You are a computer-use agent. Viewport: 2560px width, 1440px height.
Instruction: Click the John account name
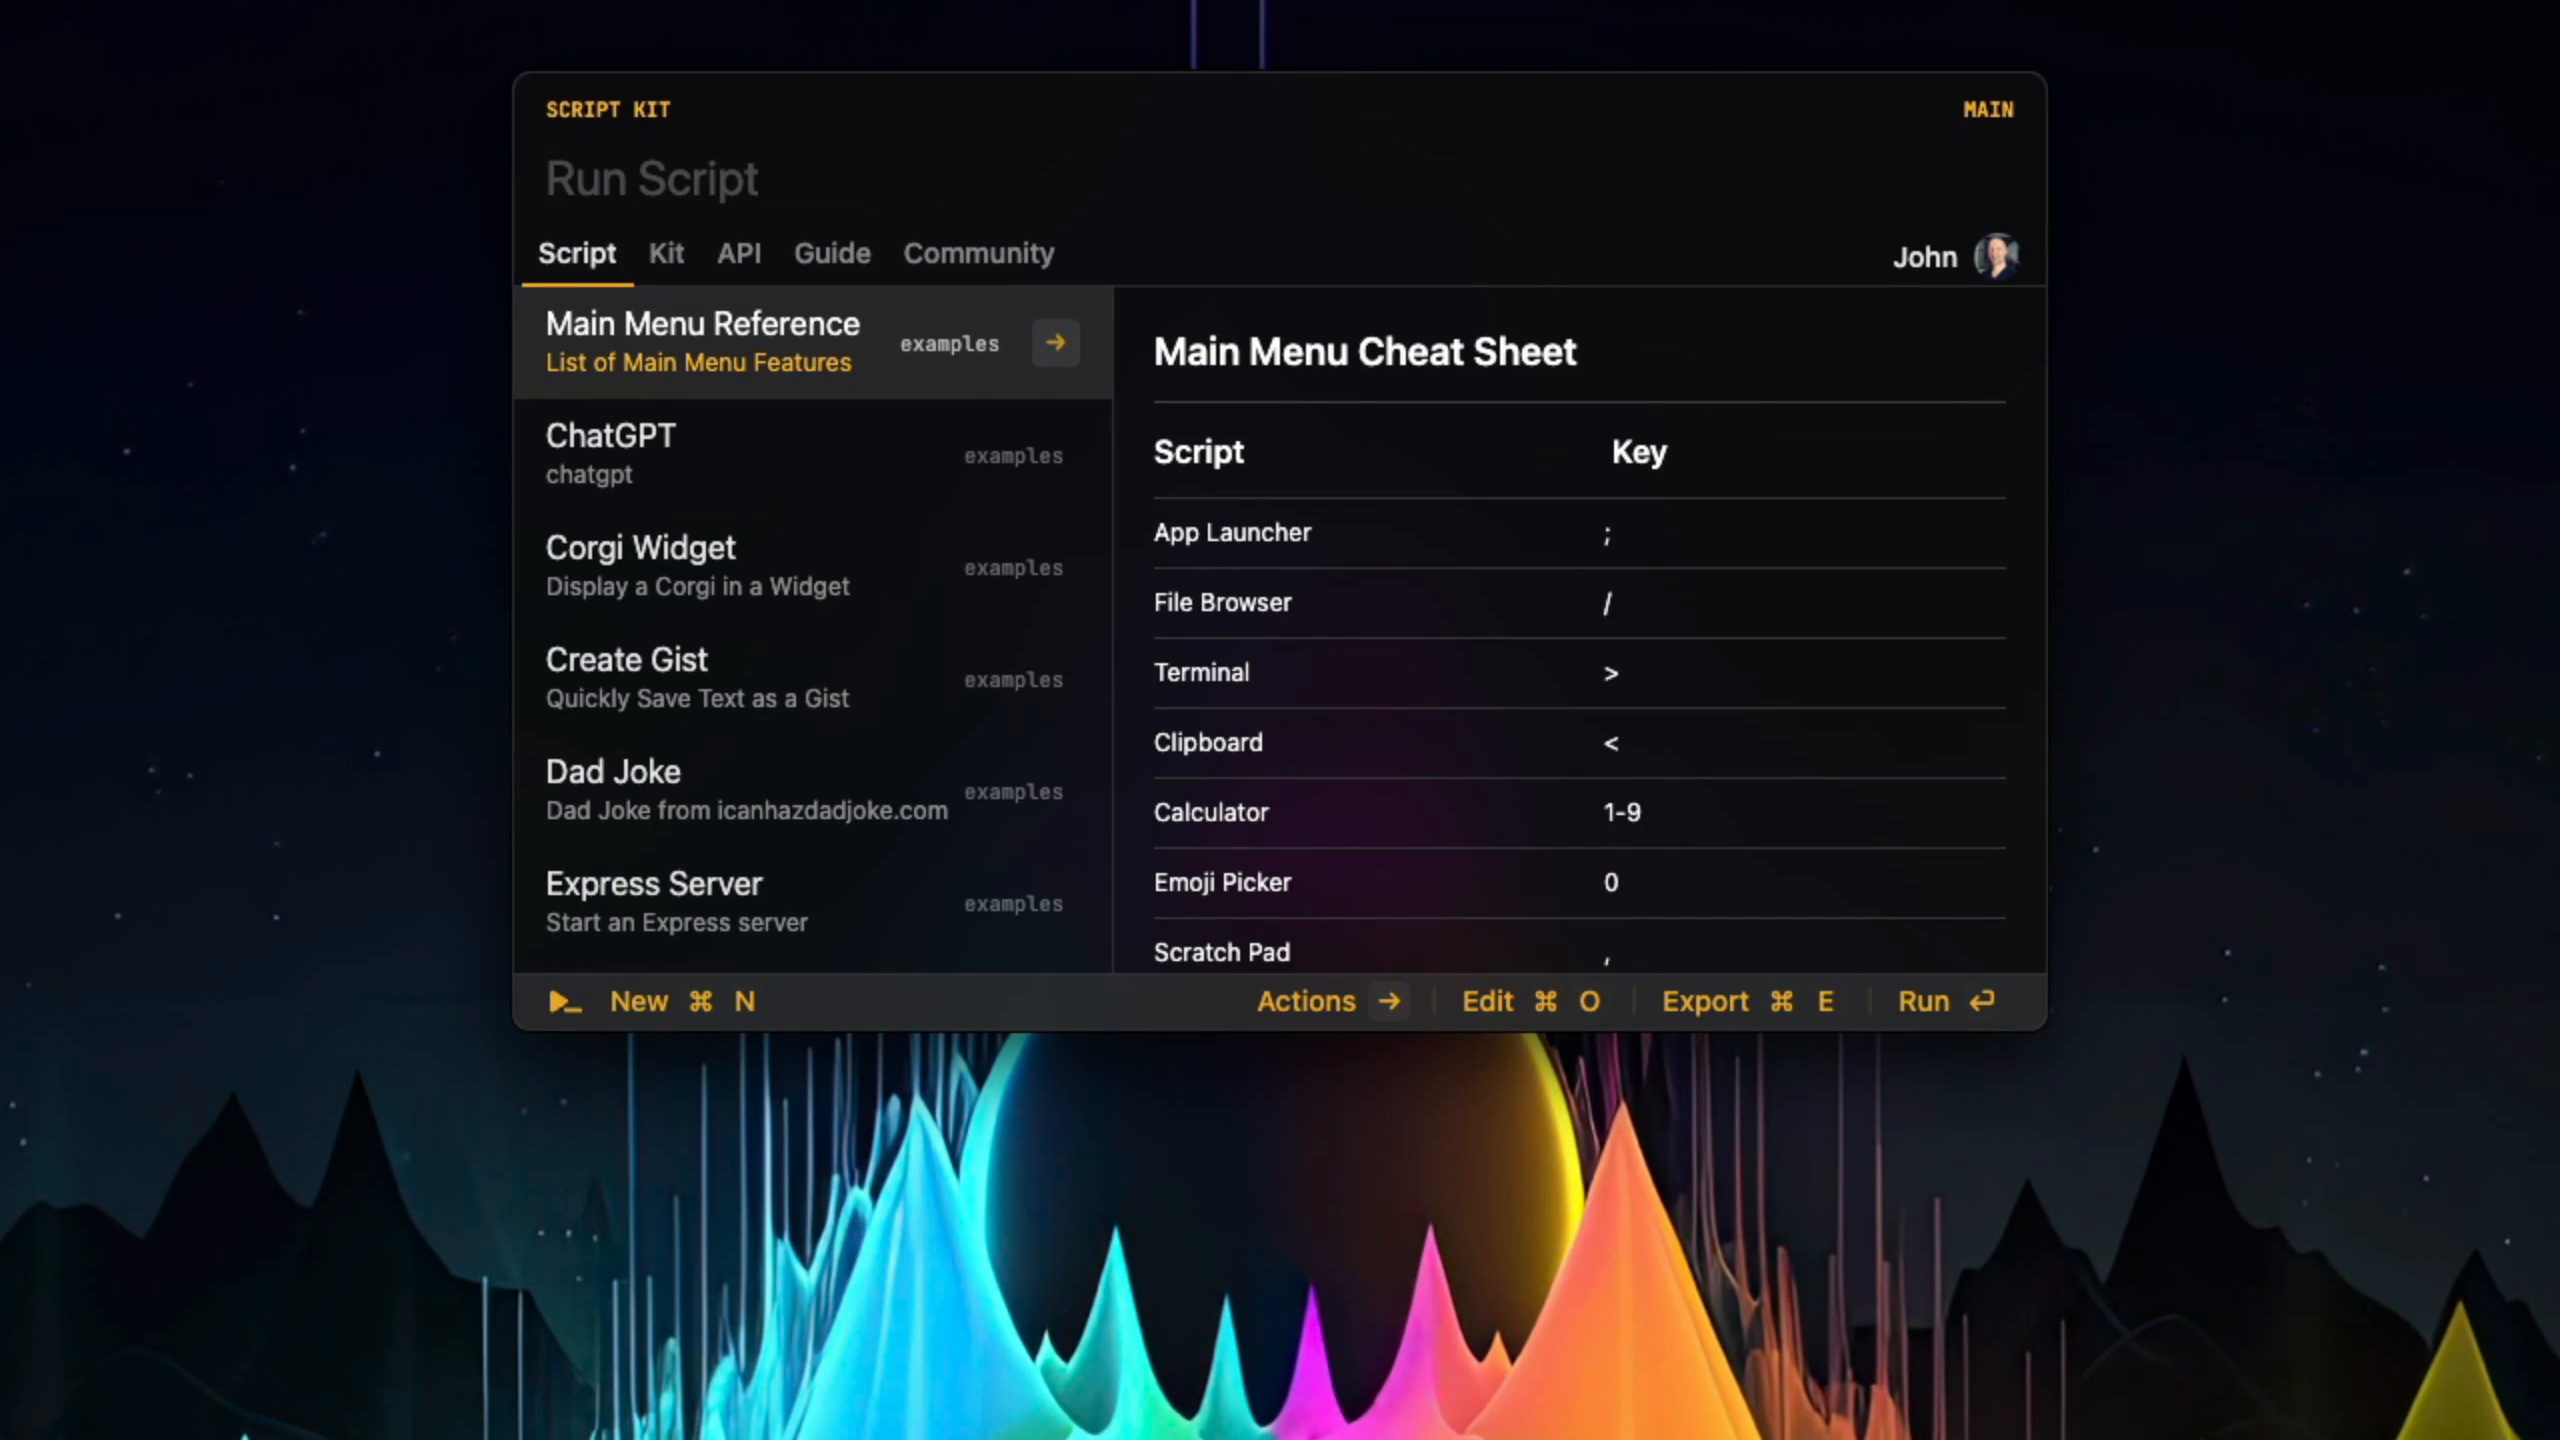pyautogui.click(x=1924, y=257)
